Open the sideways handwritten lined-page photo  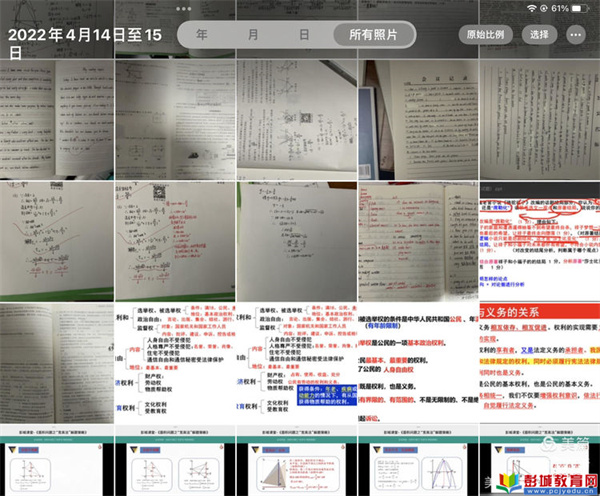(x=540, y=120)
